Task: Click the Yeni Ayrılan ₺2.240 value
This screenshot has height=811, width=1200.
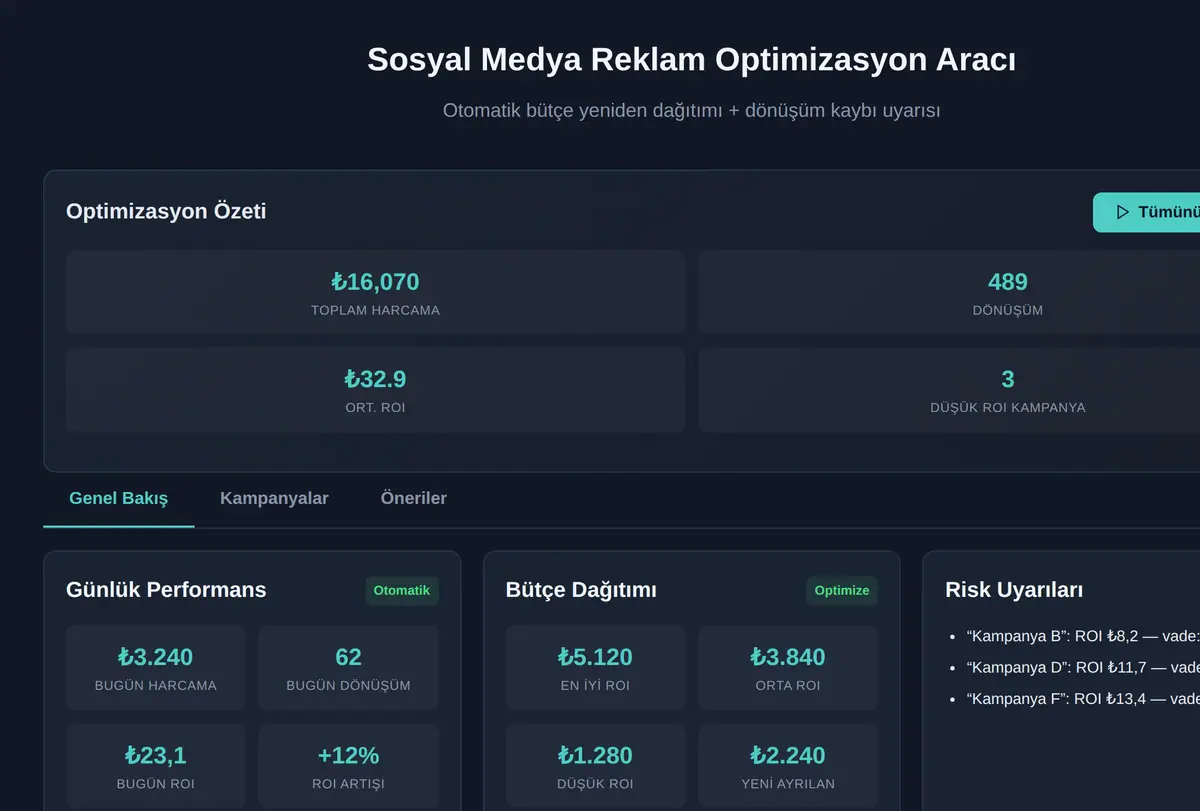Action: pyautogui.click(x=788, y=755)
